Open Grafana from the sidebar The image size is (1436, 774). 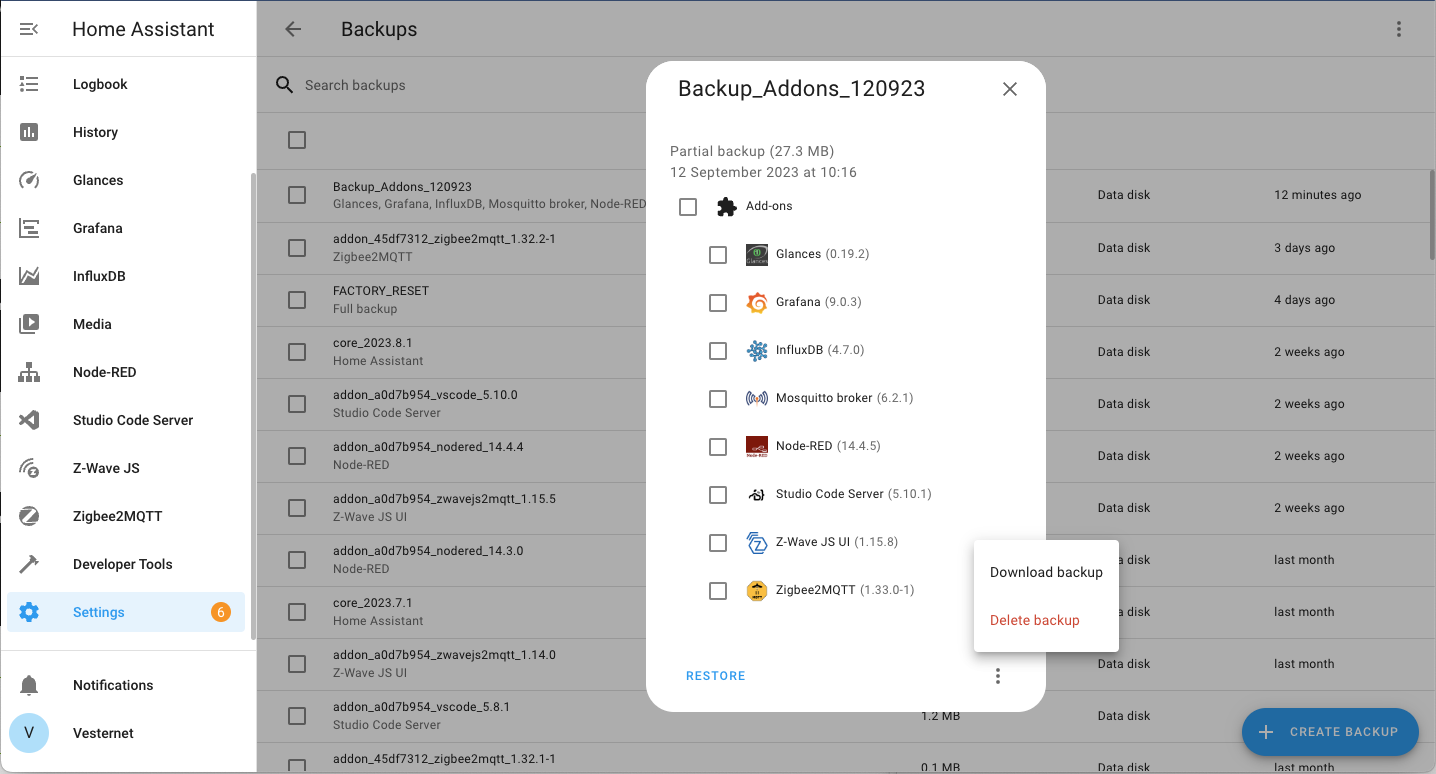click(x=126, y=228)
